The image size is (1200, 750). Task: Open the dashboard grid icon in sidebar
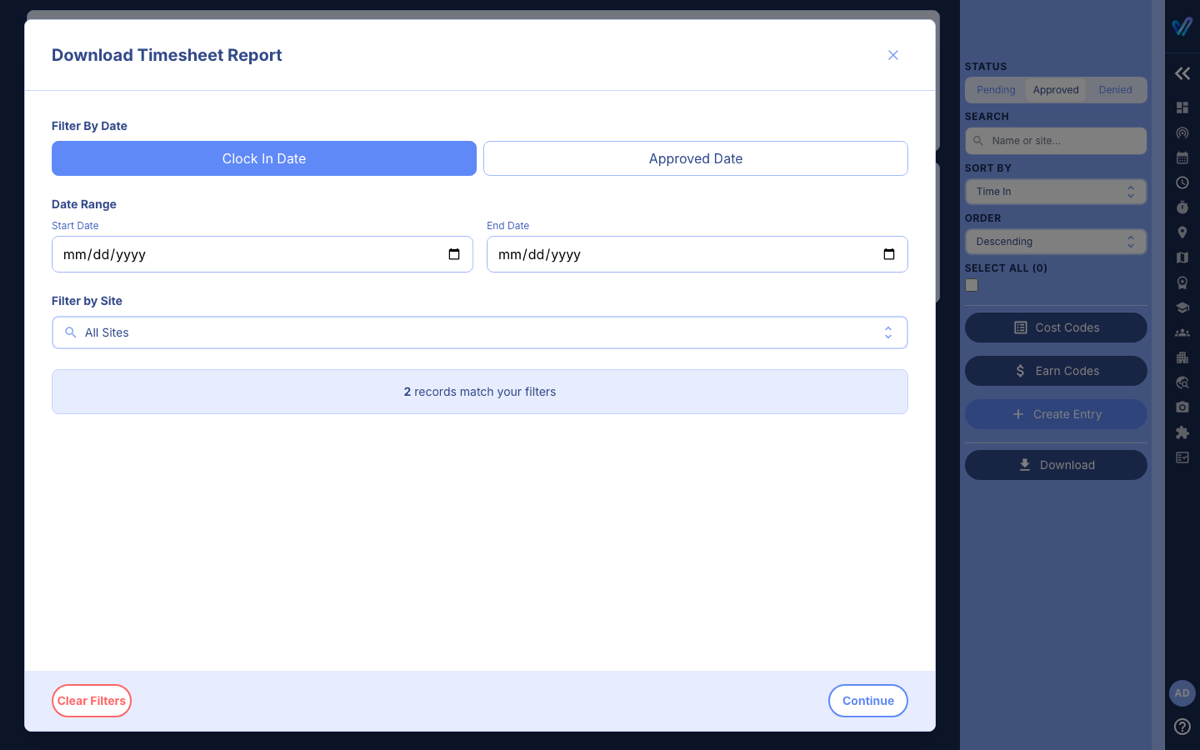point(1182,107)
